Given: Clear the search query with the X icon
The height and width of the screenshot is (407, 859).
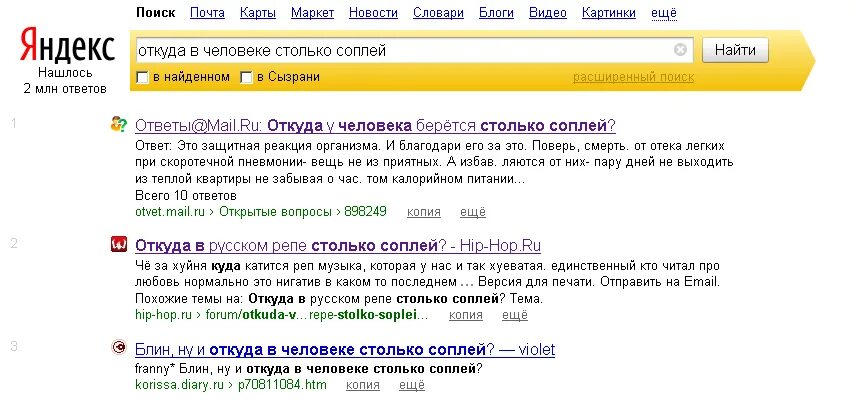Looking at the screenshot, I should pos(680,50).
